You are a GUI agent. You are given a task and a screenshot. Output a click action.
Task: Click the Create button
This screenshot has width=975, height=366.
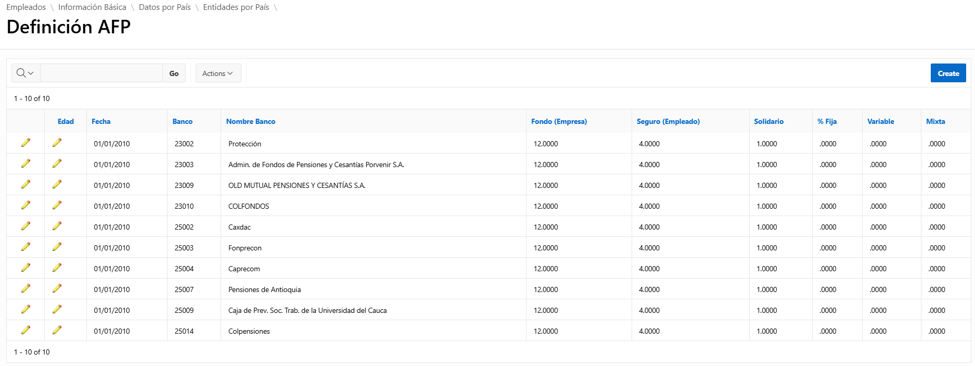tap(948, 73)
